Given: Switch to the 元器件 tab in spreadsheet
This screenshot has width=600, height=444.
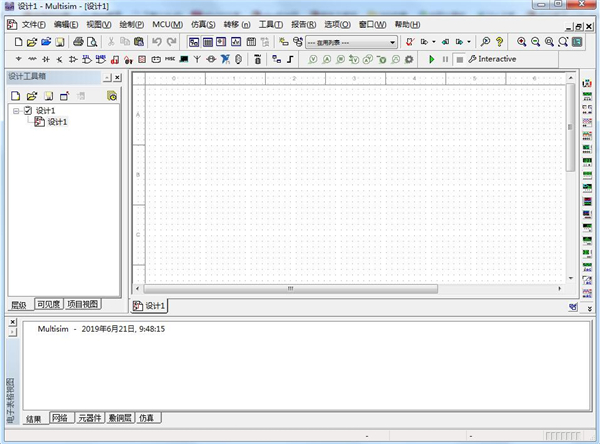Looking at the screenshot, I should [90, 417].
